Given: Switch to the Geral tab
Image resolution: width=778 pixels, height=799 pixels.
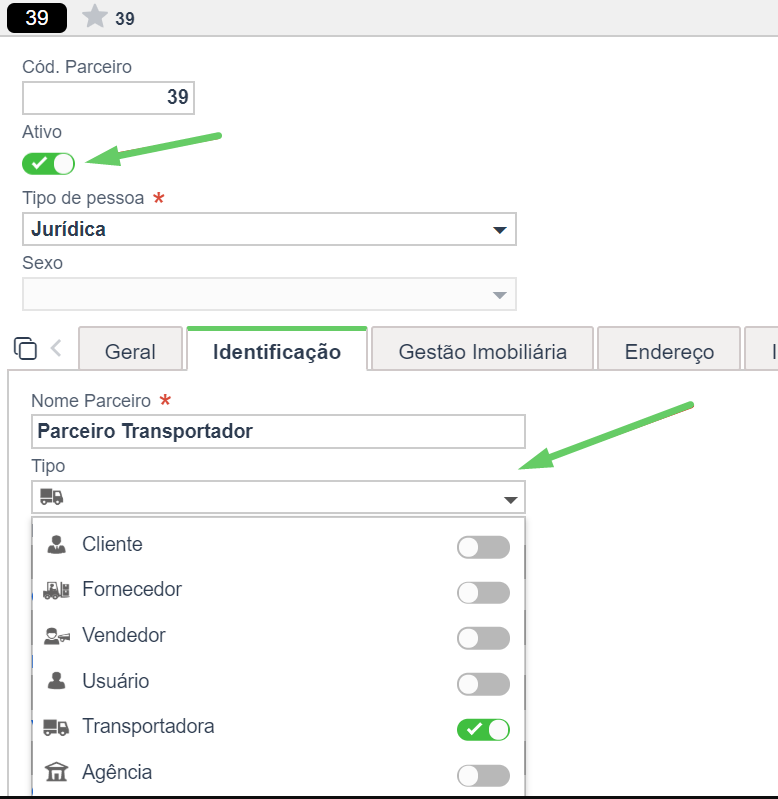Looking at the screenshot, I should tap(130, 351).
